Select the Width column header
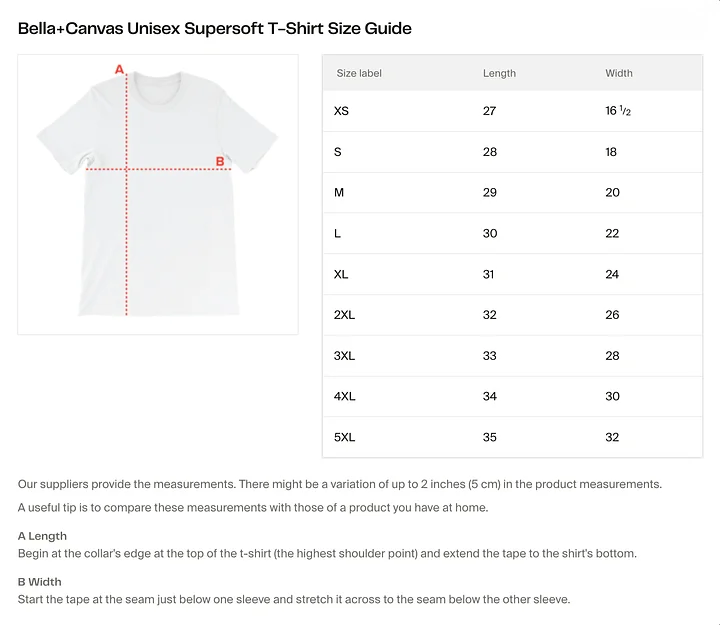The width and height of the screenshot is (720, 625). [x=619, y=73]
